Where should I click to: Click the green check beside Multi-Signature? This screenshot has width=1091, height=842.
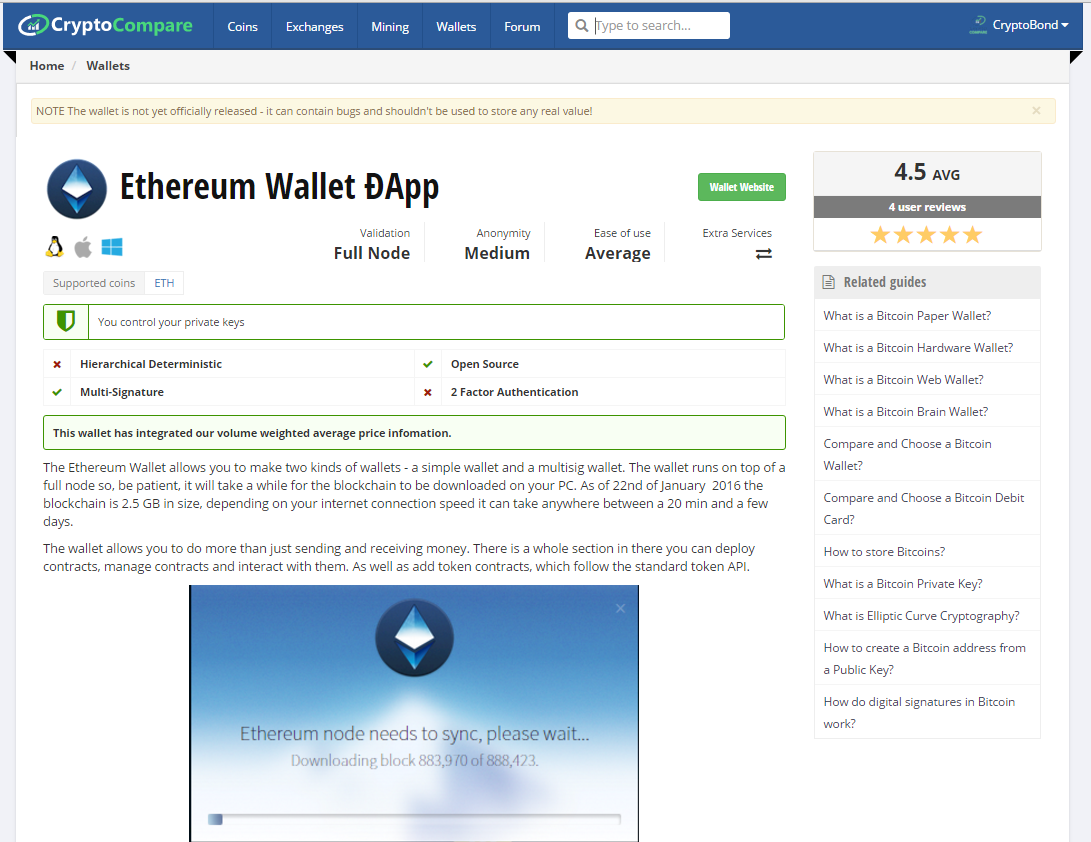[57, 392]
